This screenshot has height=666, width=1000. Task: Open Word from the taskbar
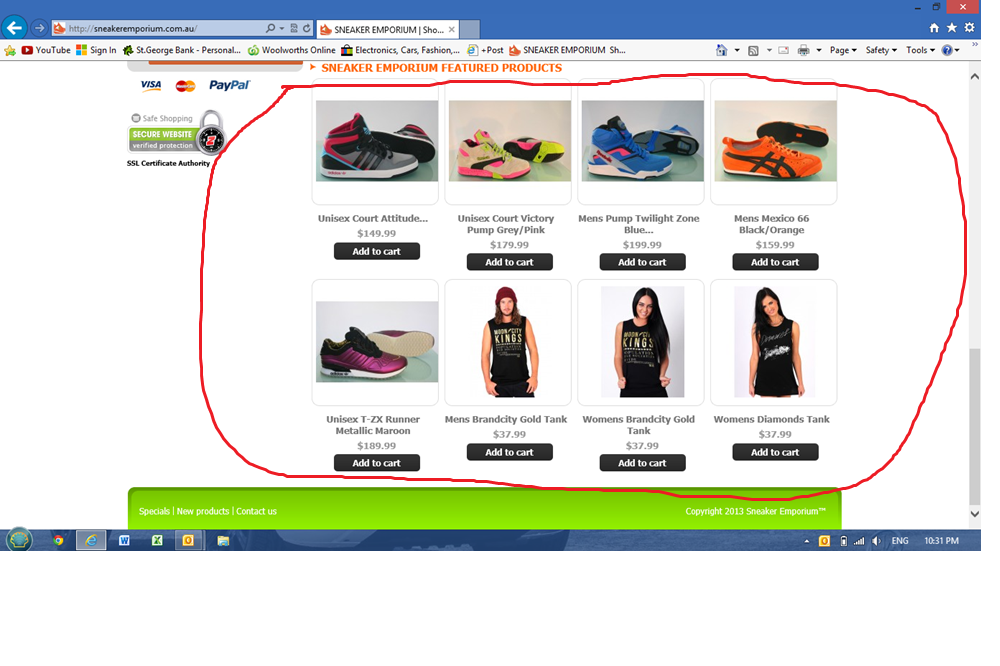pos(124,540)
